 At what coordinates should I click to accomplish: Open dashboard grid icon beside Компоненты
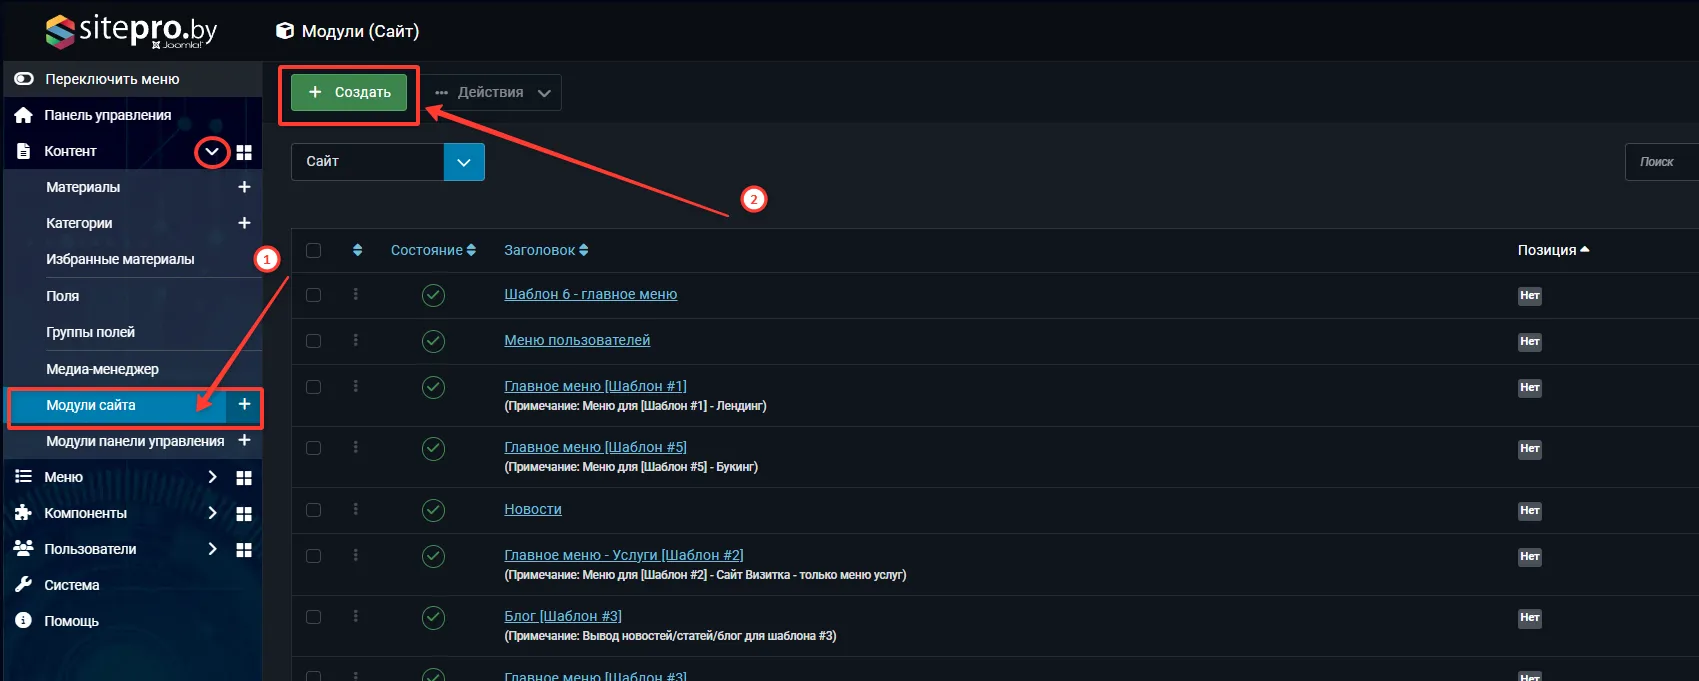(244, 514)
